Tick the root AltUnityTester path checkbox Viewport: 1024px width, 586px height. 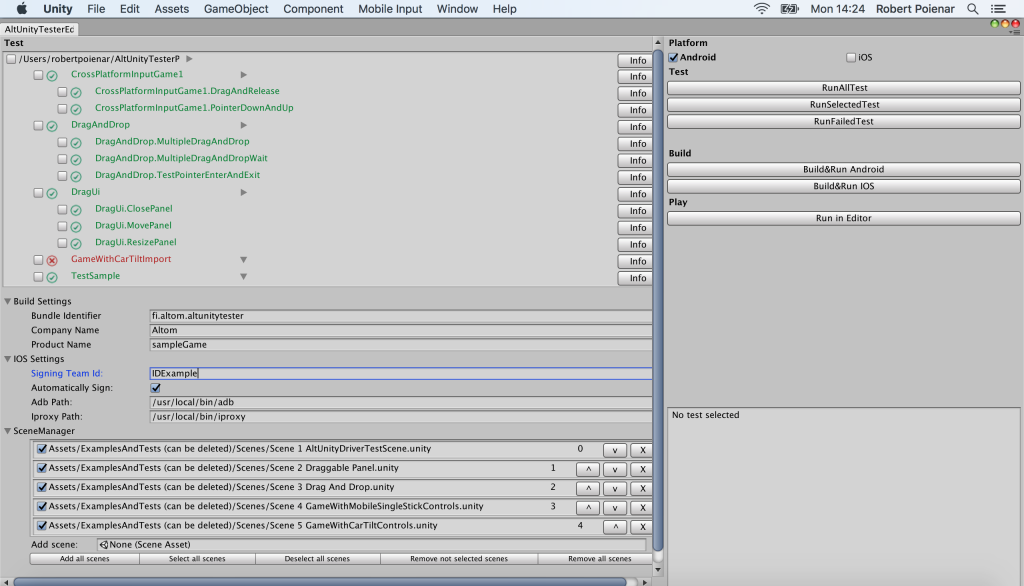[x=11, y=59]
